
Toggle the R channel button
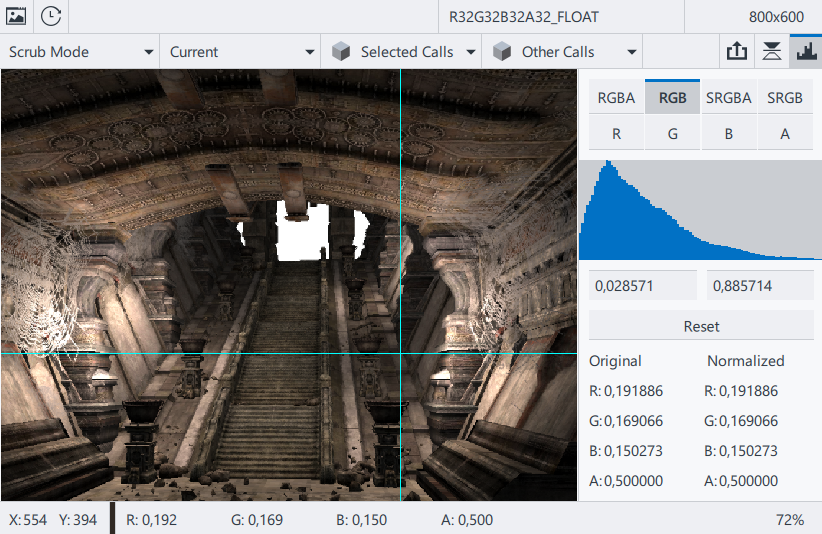(616, 134)
